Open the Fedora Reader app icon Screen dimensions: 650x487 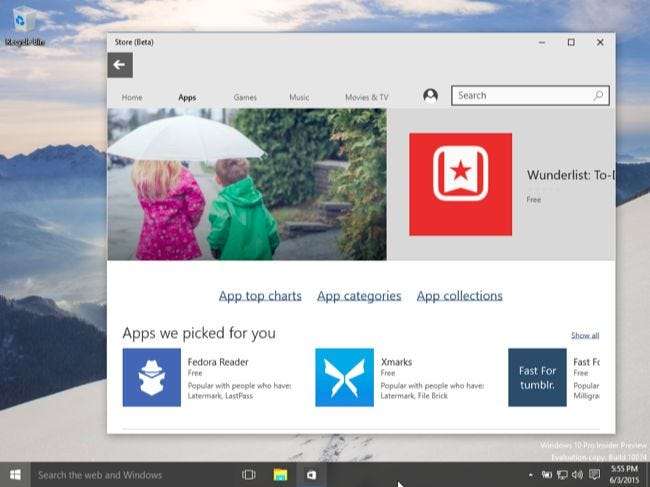tap(152, 377)
